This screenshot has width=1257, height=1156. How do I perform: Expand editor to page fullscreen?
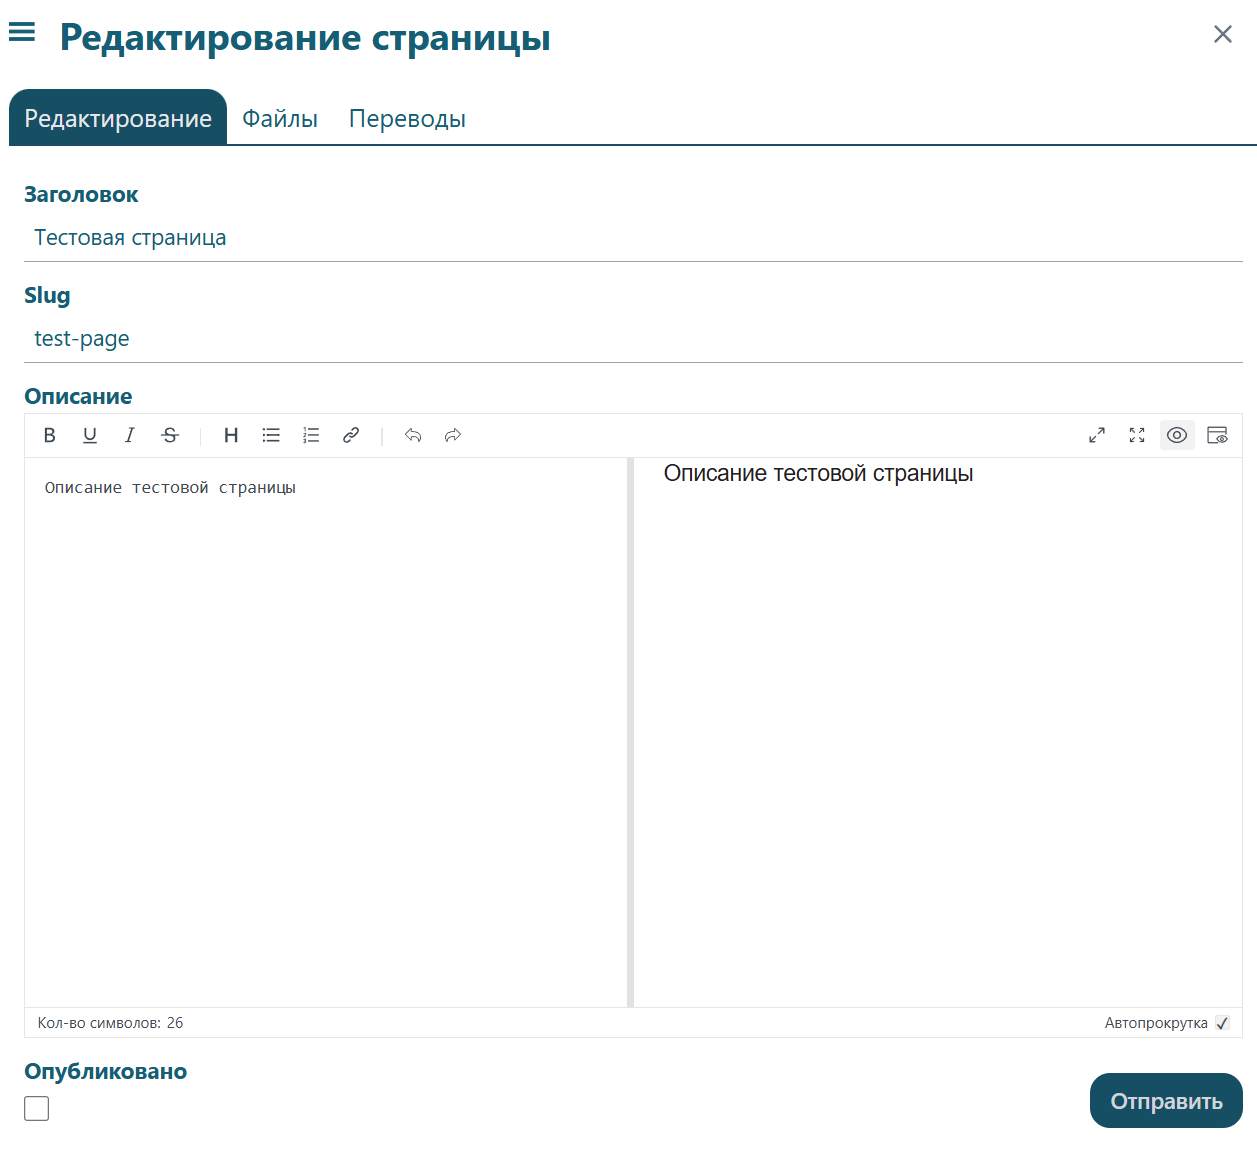coord(1097,435)
